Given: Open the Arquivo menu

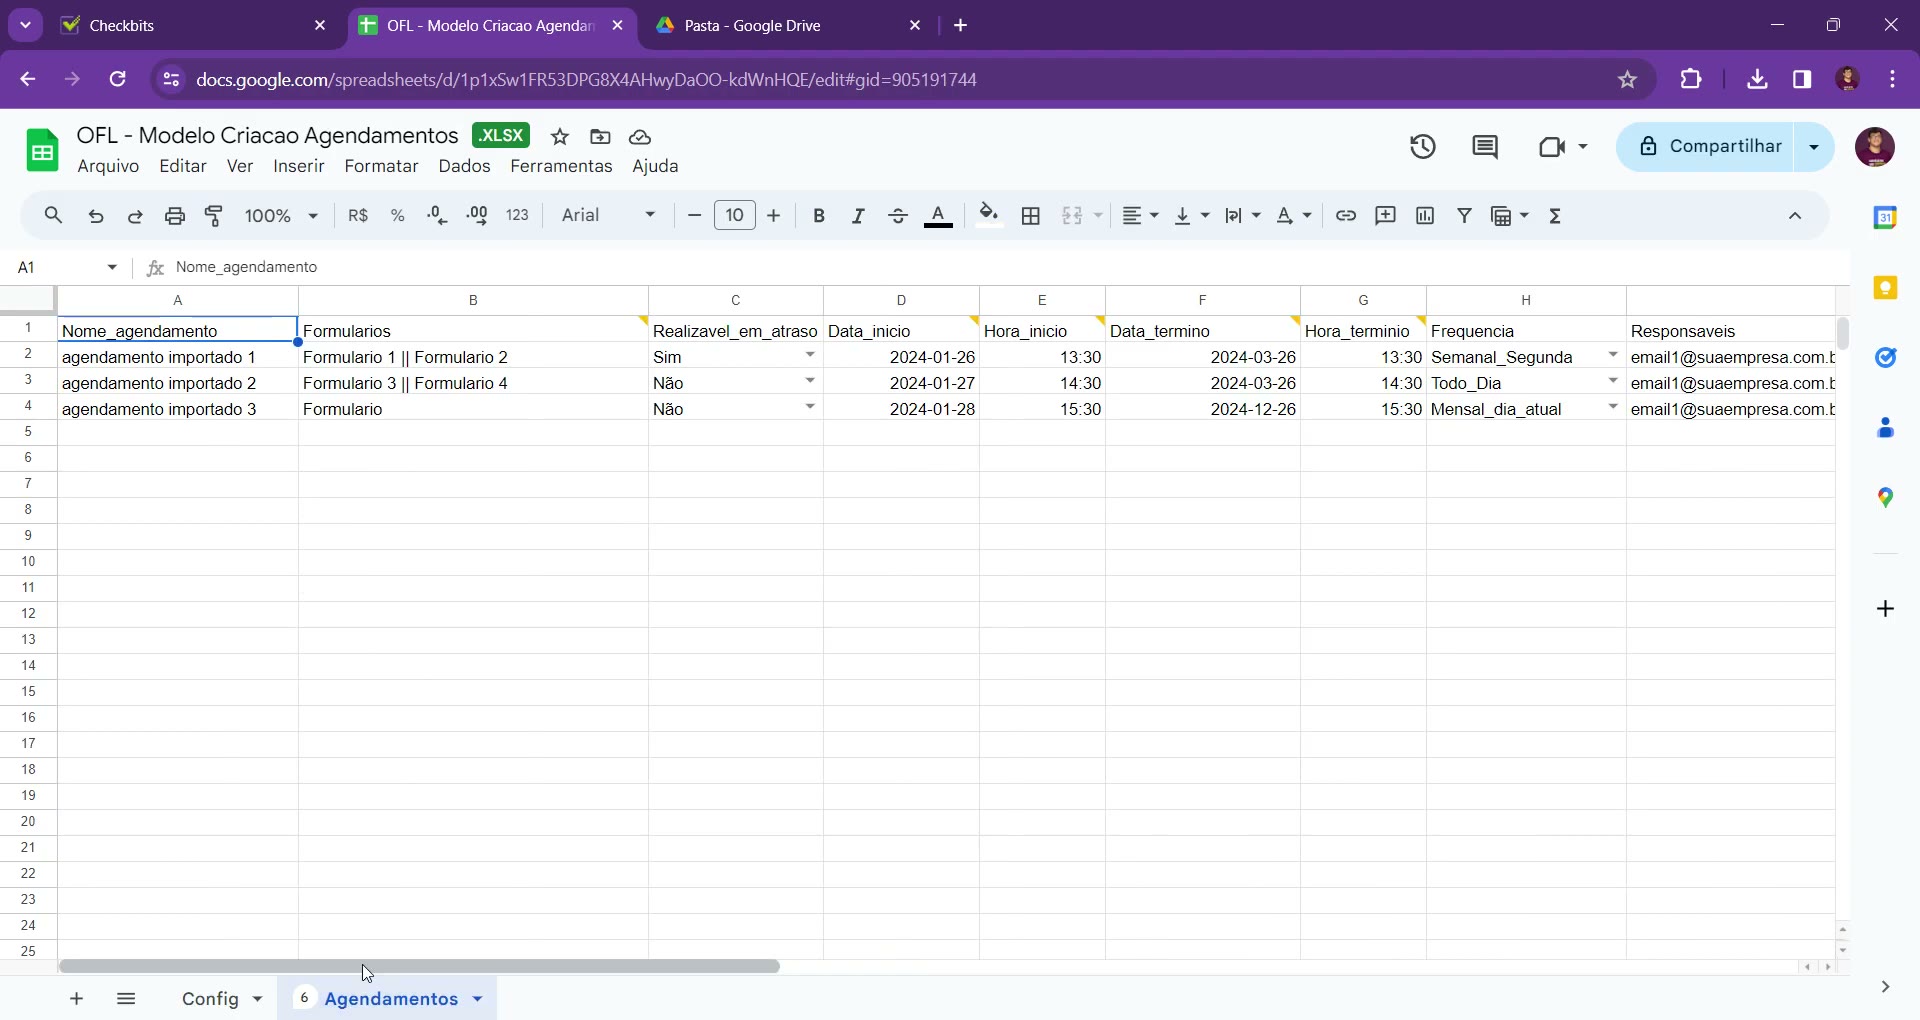Looking at the screenshot, I should click(x=108, y=166).
